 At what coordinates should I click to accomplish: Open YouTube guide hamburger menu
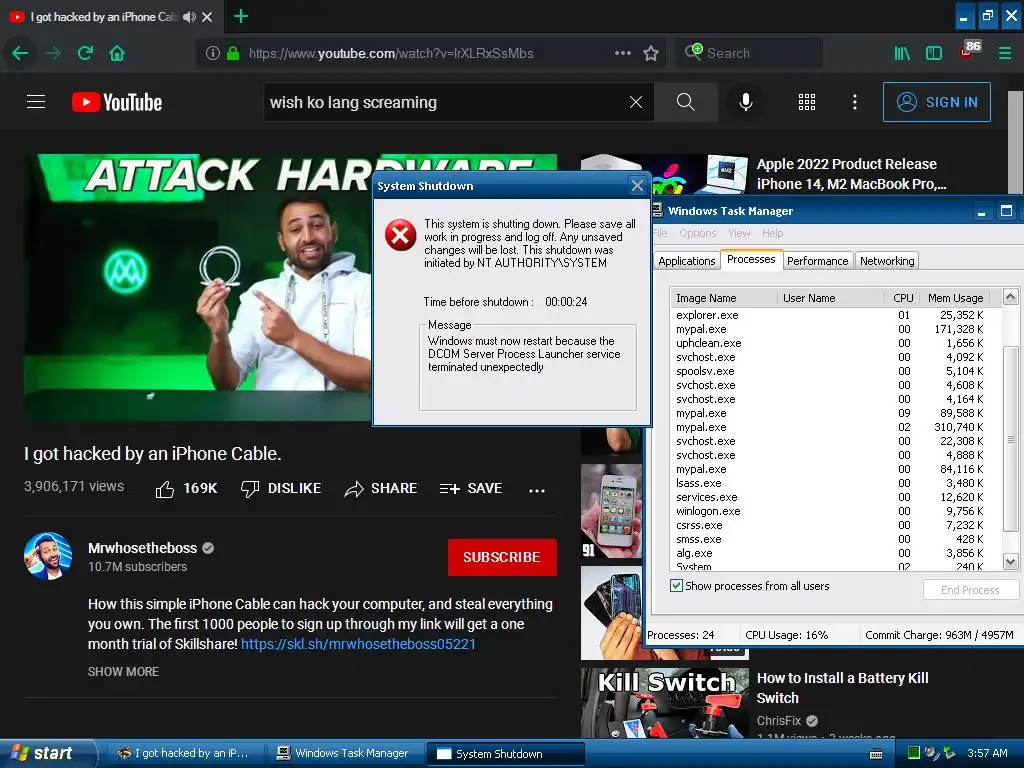pos(36,102)
